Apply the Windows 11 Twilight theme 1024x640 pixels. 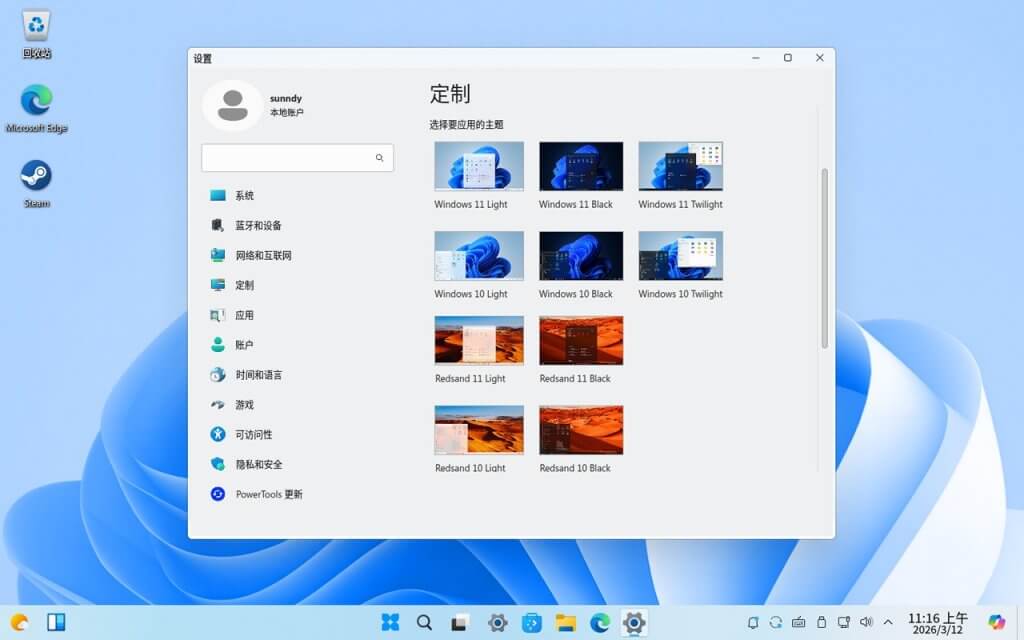(680, 166)
